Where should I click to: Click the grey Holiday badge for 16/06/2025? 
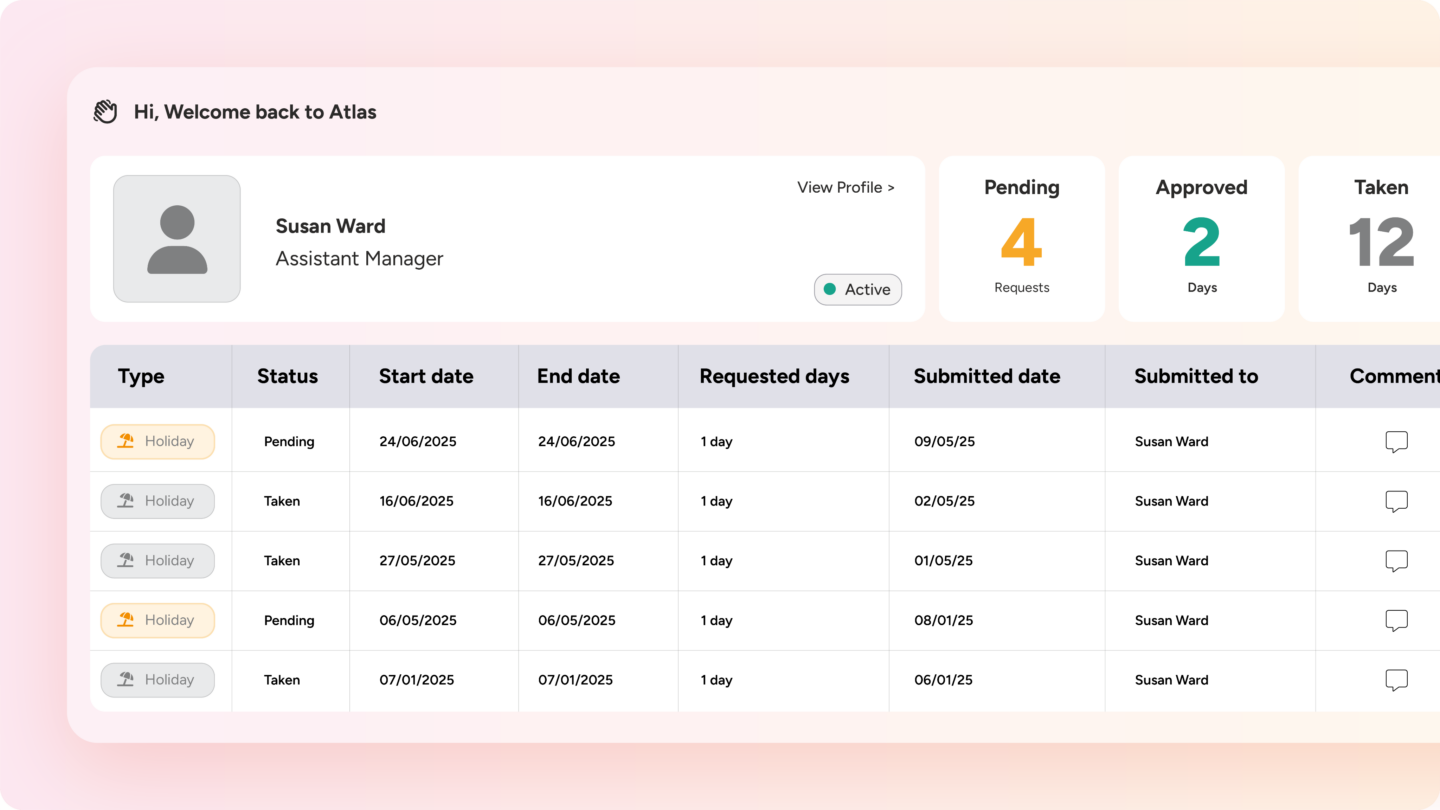pos(158,501)
